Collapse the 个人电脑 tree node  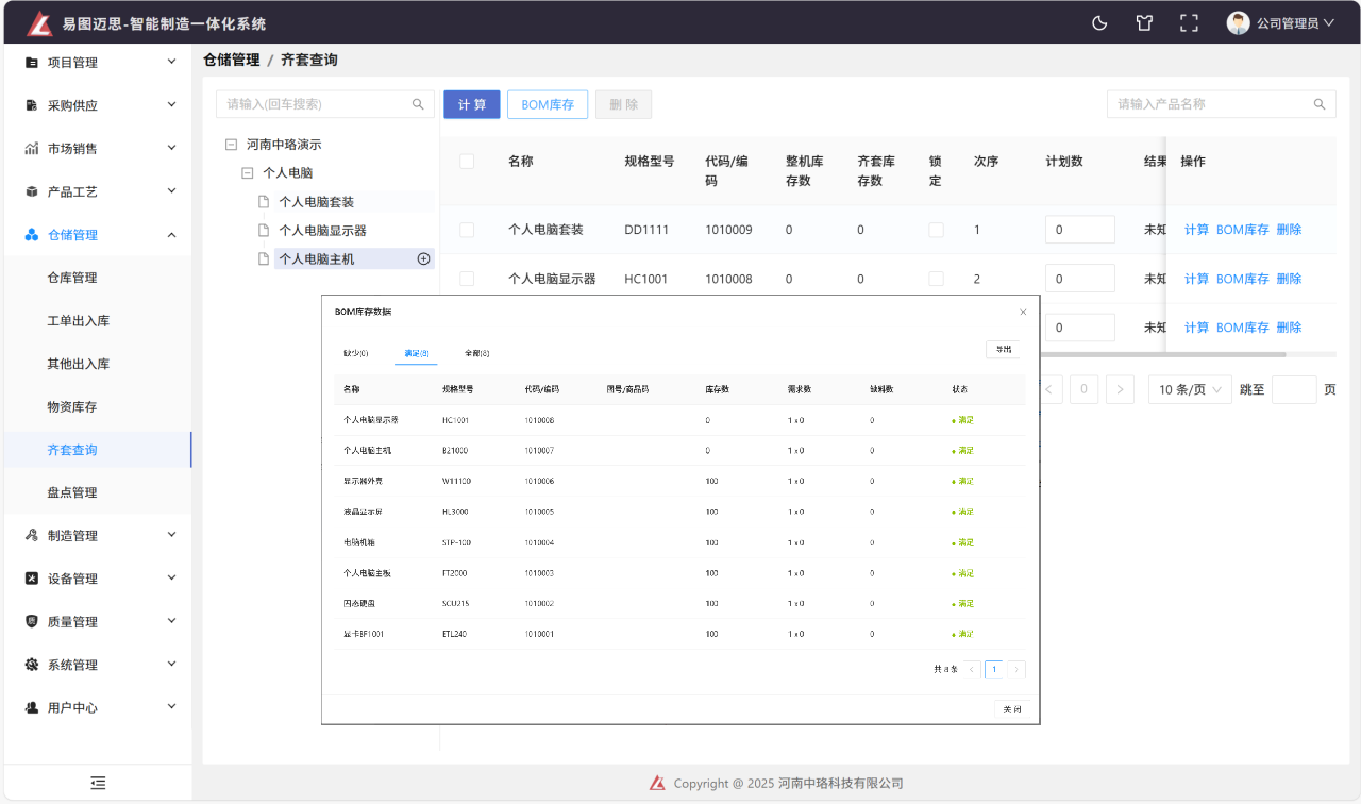click(x=247, y=173)
